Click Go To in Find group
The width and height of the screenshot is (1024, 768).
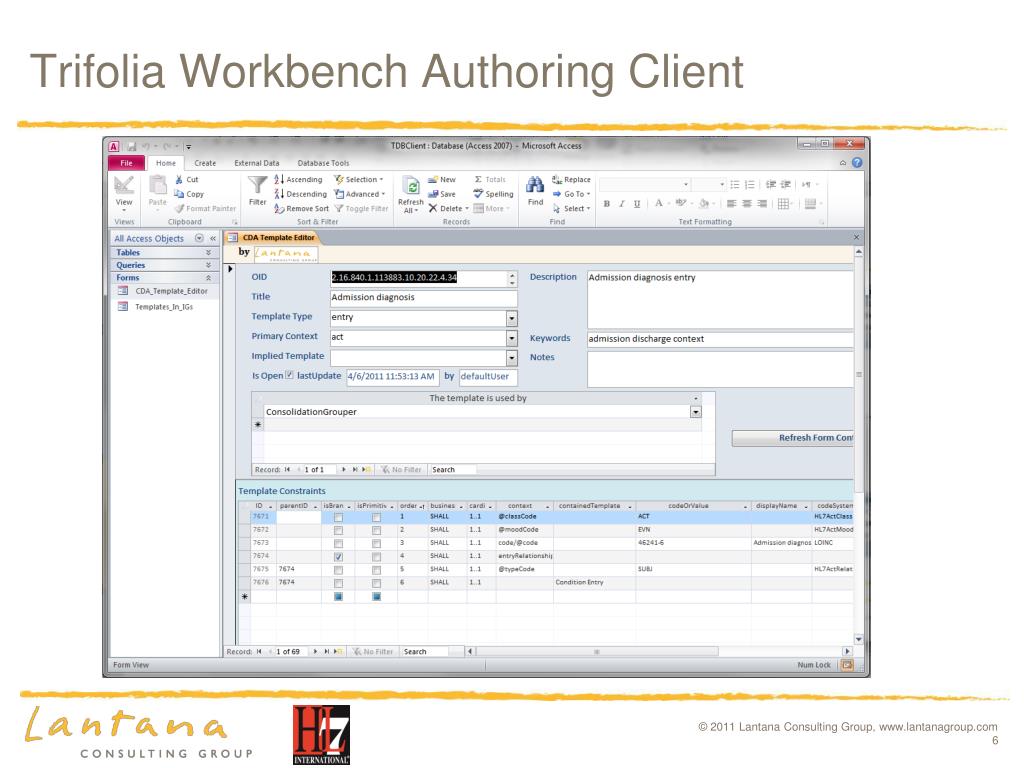pyautogui.click(x=571, y=194)
